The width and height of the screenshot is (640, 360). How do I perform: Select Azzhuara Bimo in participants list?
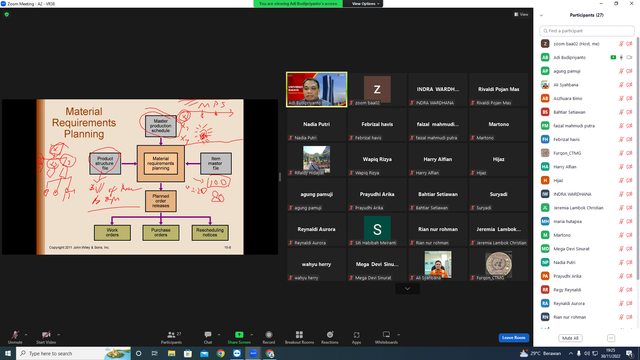pyautogui.click(x=587, y=98)
